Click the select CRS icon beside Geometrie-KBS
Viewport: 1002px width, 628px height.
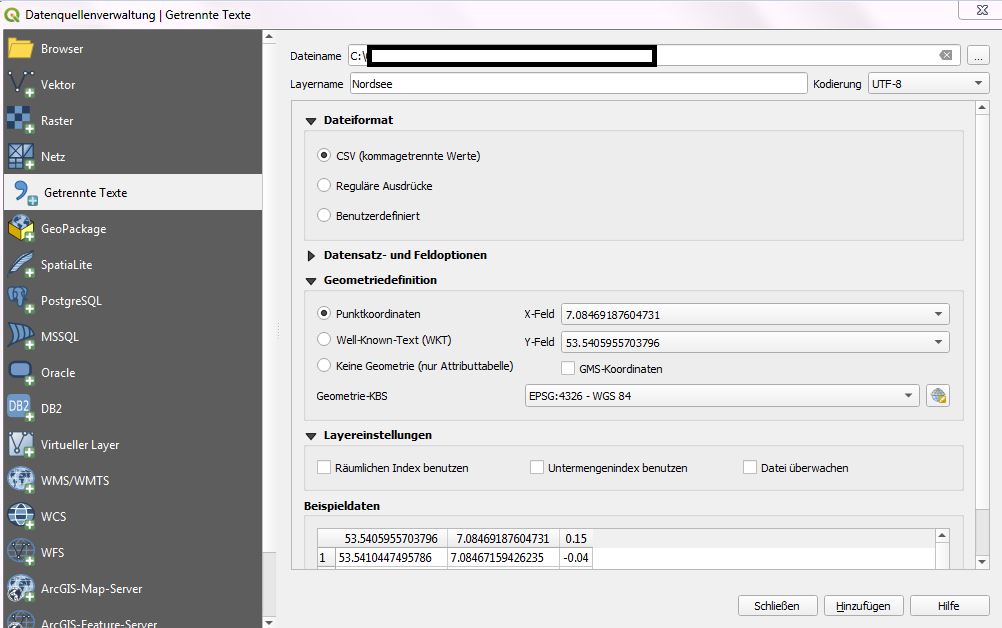[937, 396]
